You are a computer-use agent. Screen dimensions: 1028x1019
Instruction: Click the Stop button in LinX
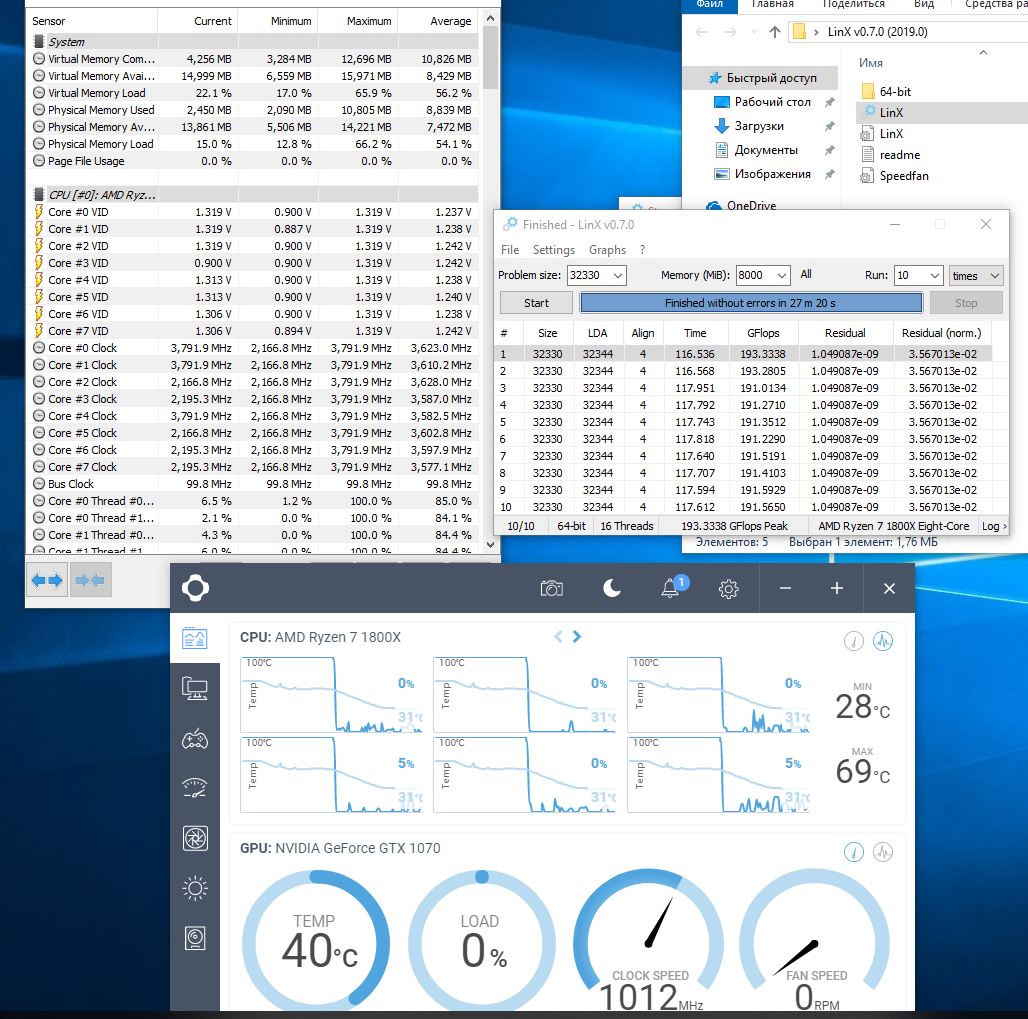click(x=966, y=303)
